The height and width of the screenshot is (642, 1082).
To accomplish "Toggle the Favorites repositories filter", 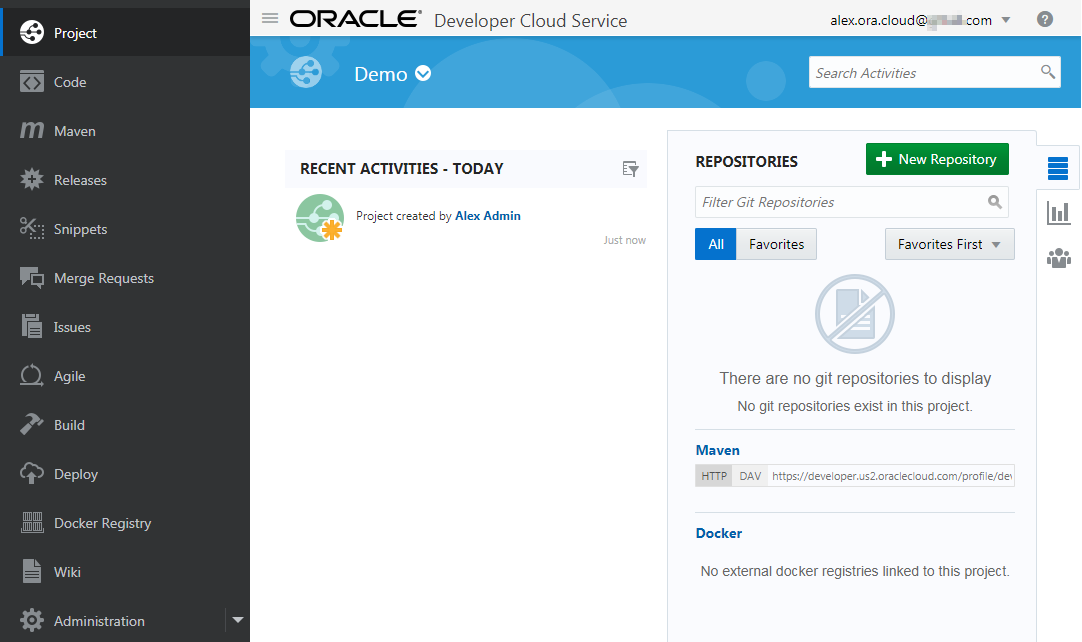I will [x=776, y=244].
